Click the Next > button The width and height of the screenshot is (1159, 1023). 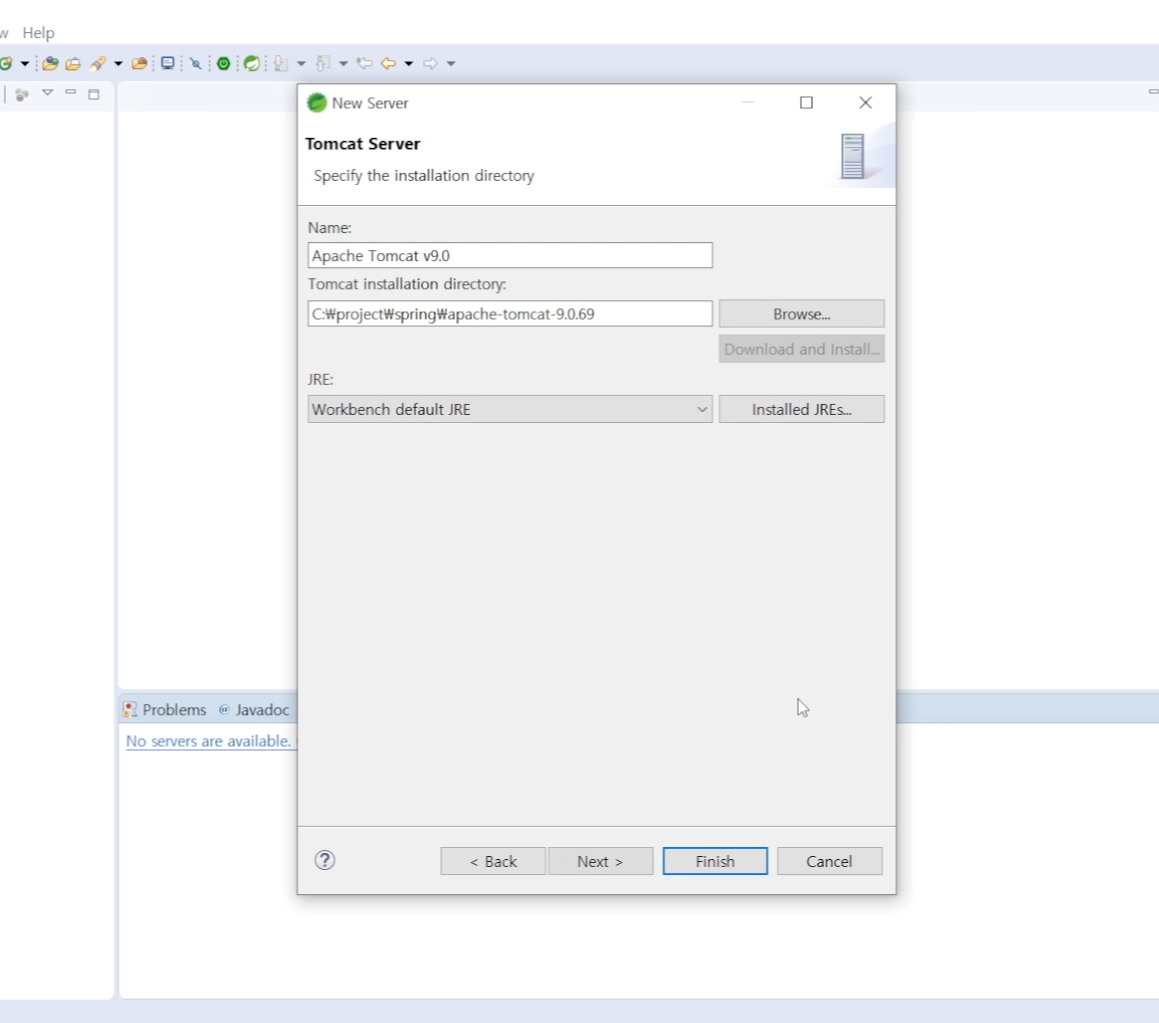tap(600, 861)
